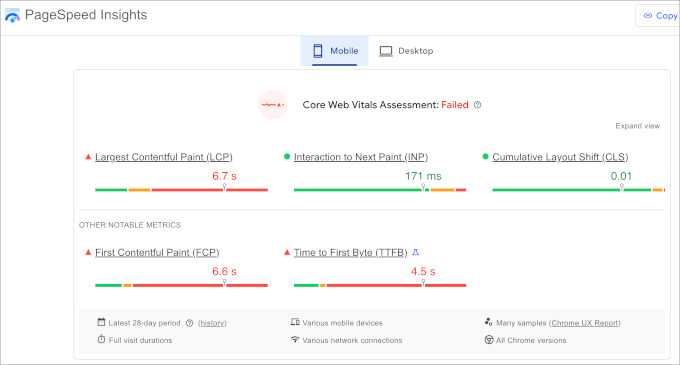Click the experimental flask icon beside TTFB
This screenshot has height=365, width=680.
[x=415, y=252]
